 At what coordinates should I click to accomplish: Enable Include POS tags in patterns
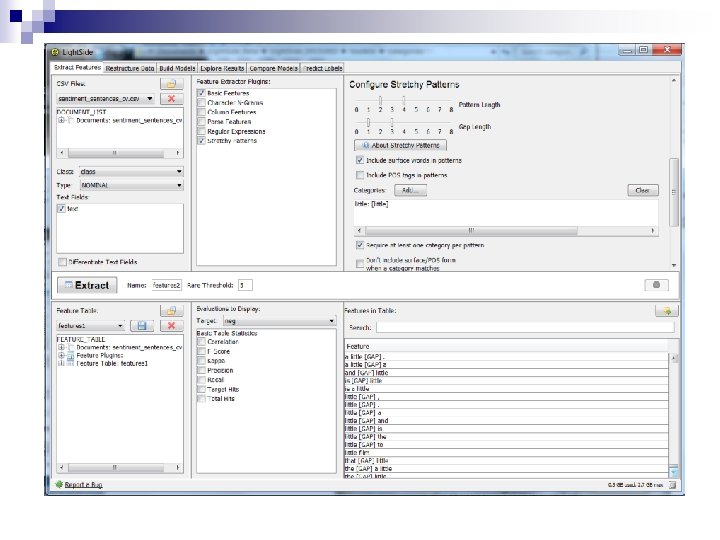coord(360,175)
